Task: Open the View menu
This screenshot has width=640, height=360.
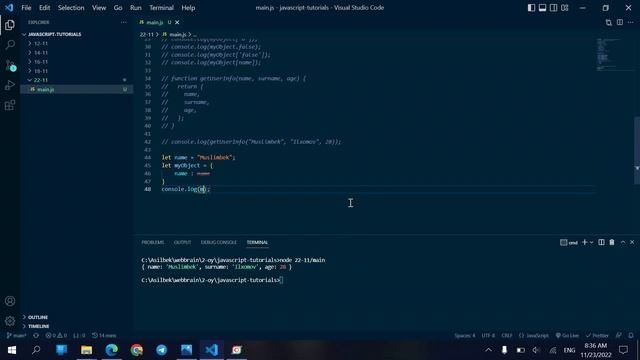Action: [99, 8]
